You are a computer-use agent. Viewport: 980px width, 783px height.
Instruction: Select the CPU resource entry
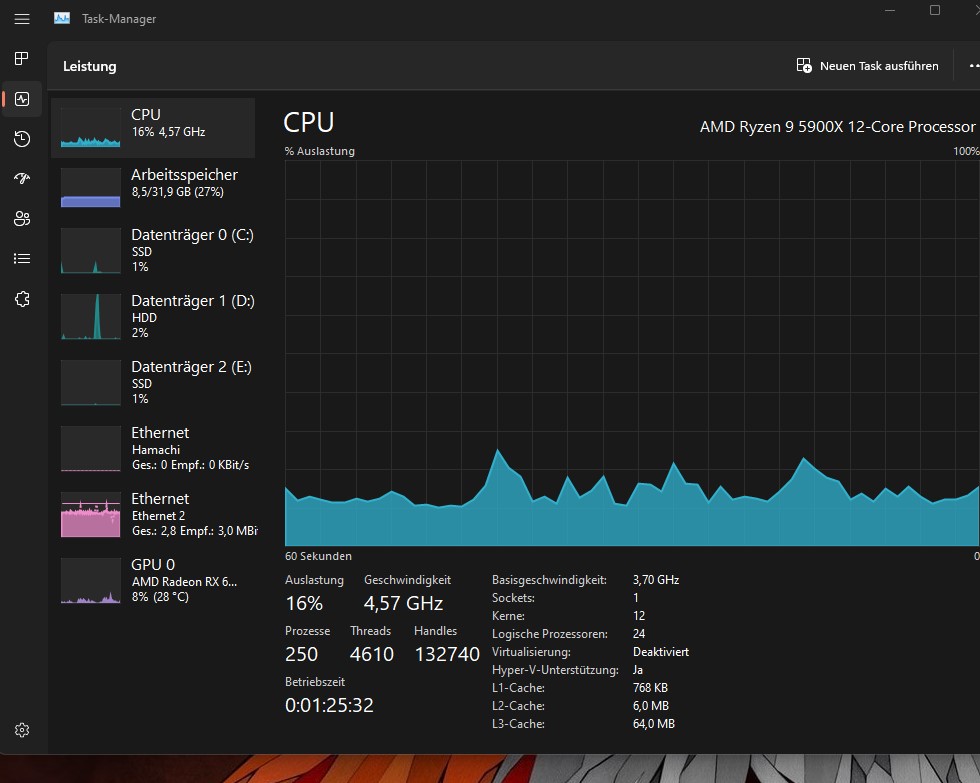pyautogui.click(x=153, y=127)
